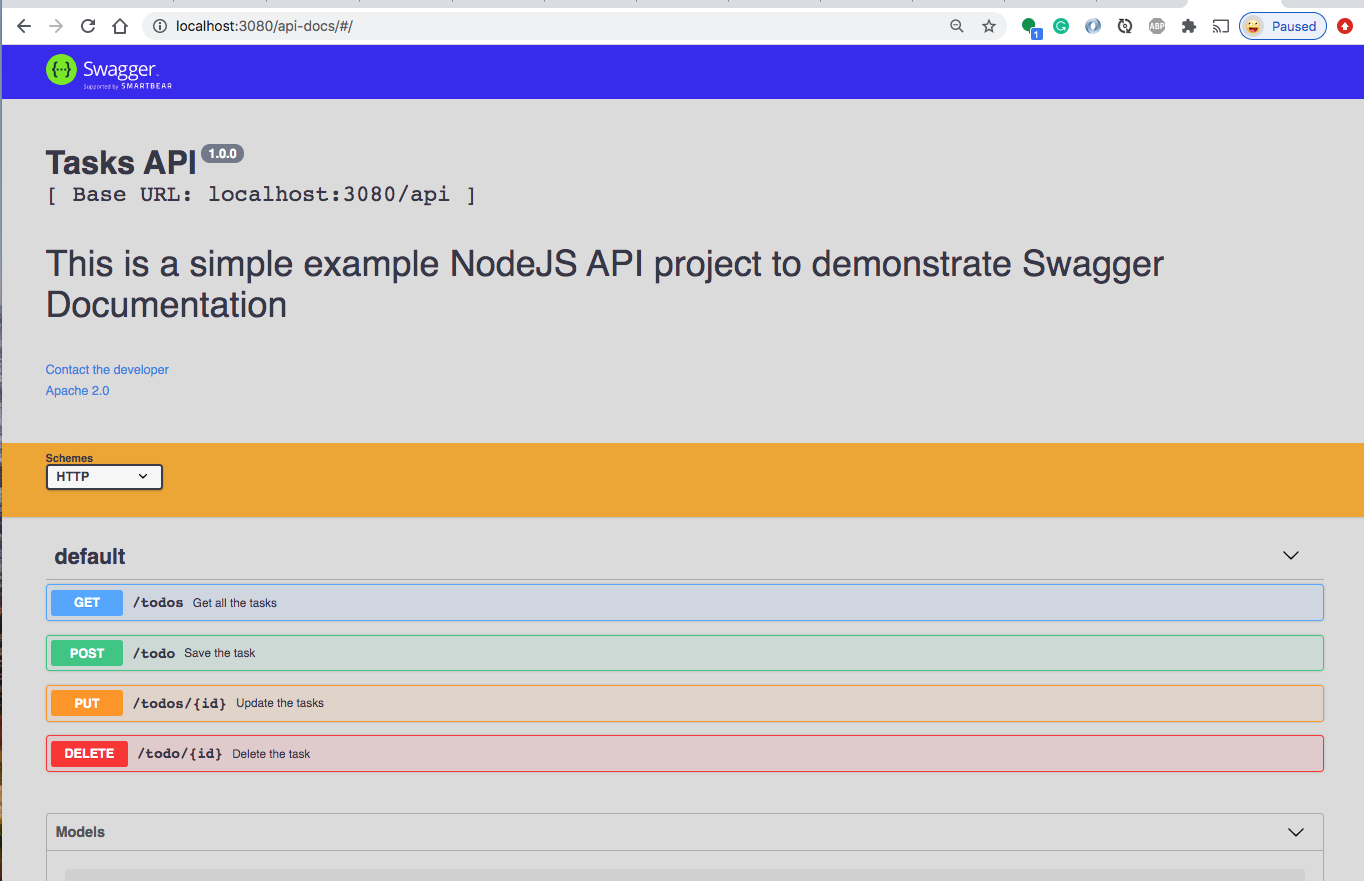Screen dimensions: 1364x881
Task: Open the Contact the developer link
Action: pyautogui.click(x=107, y=369)
